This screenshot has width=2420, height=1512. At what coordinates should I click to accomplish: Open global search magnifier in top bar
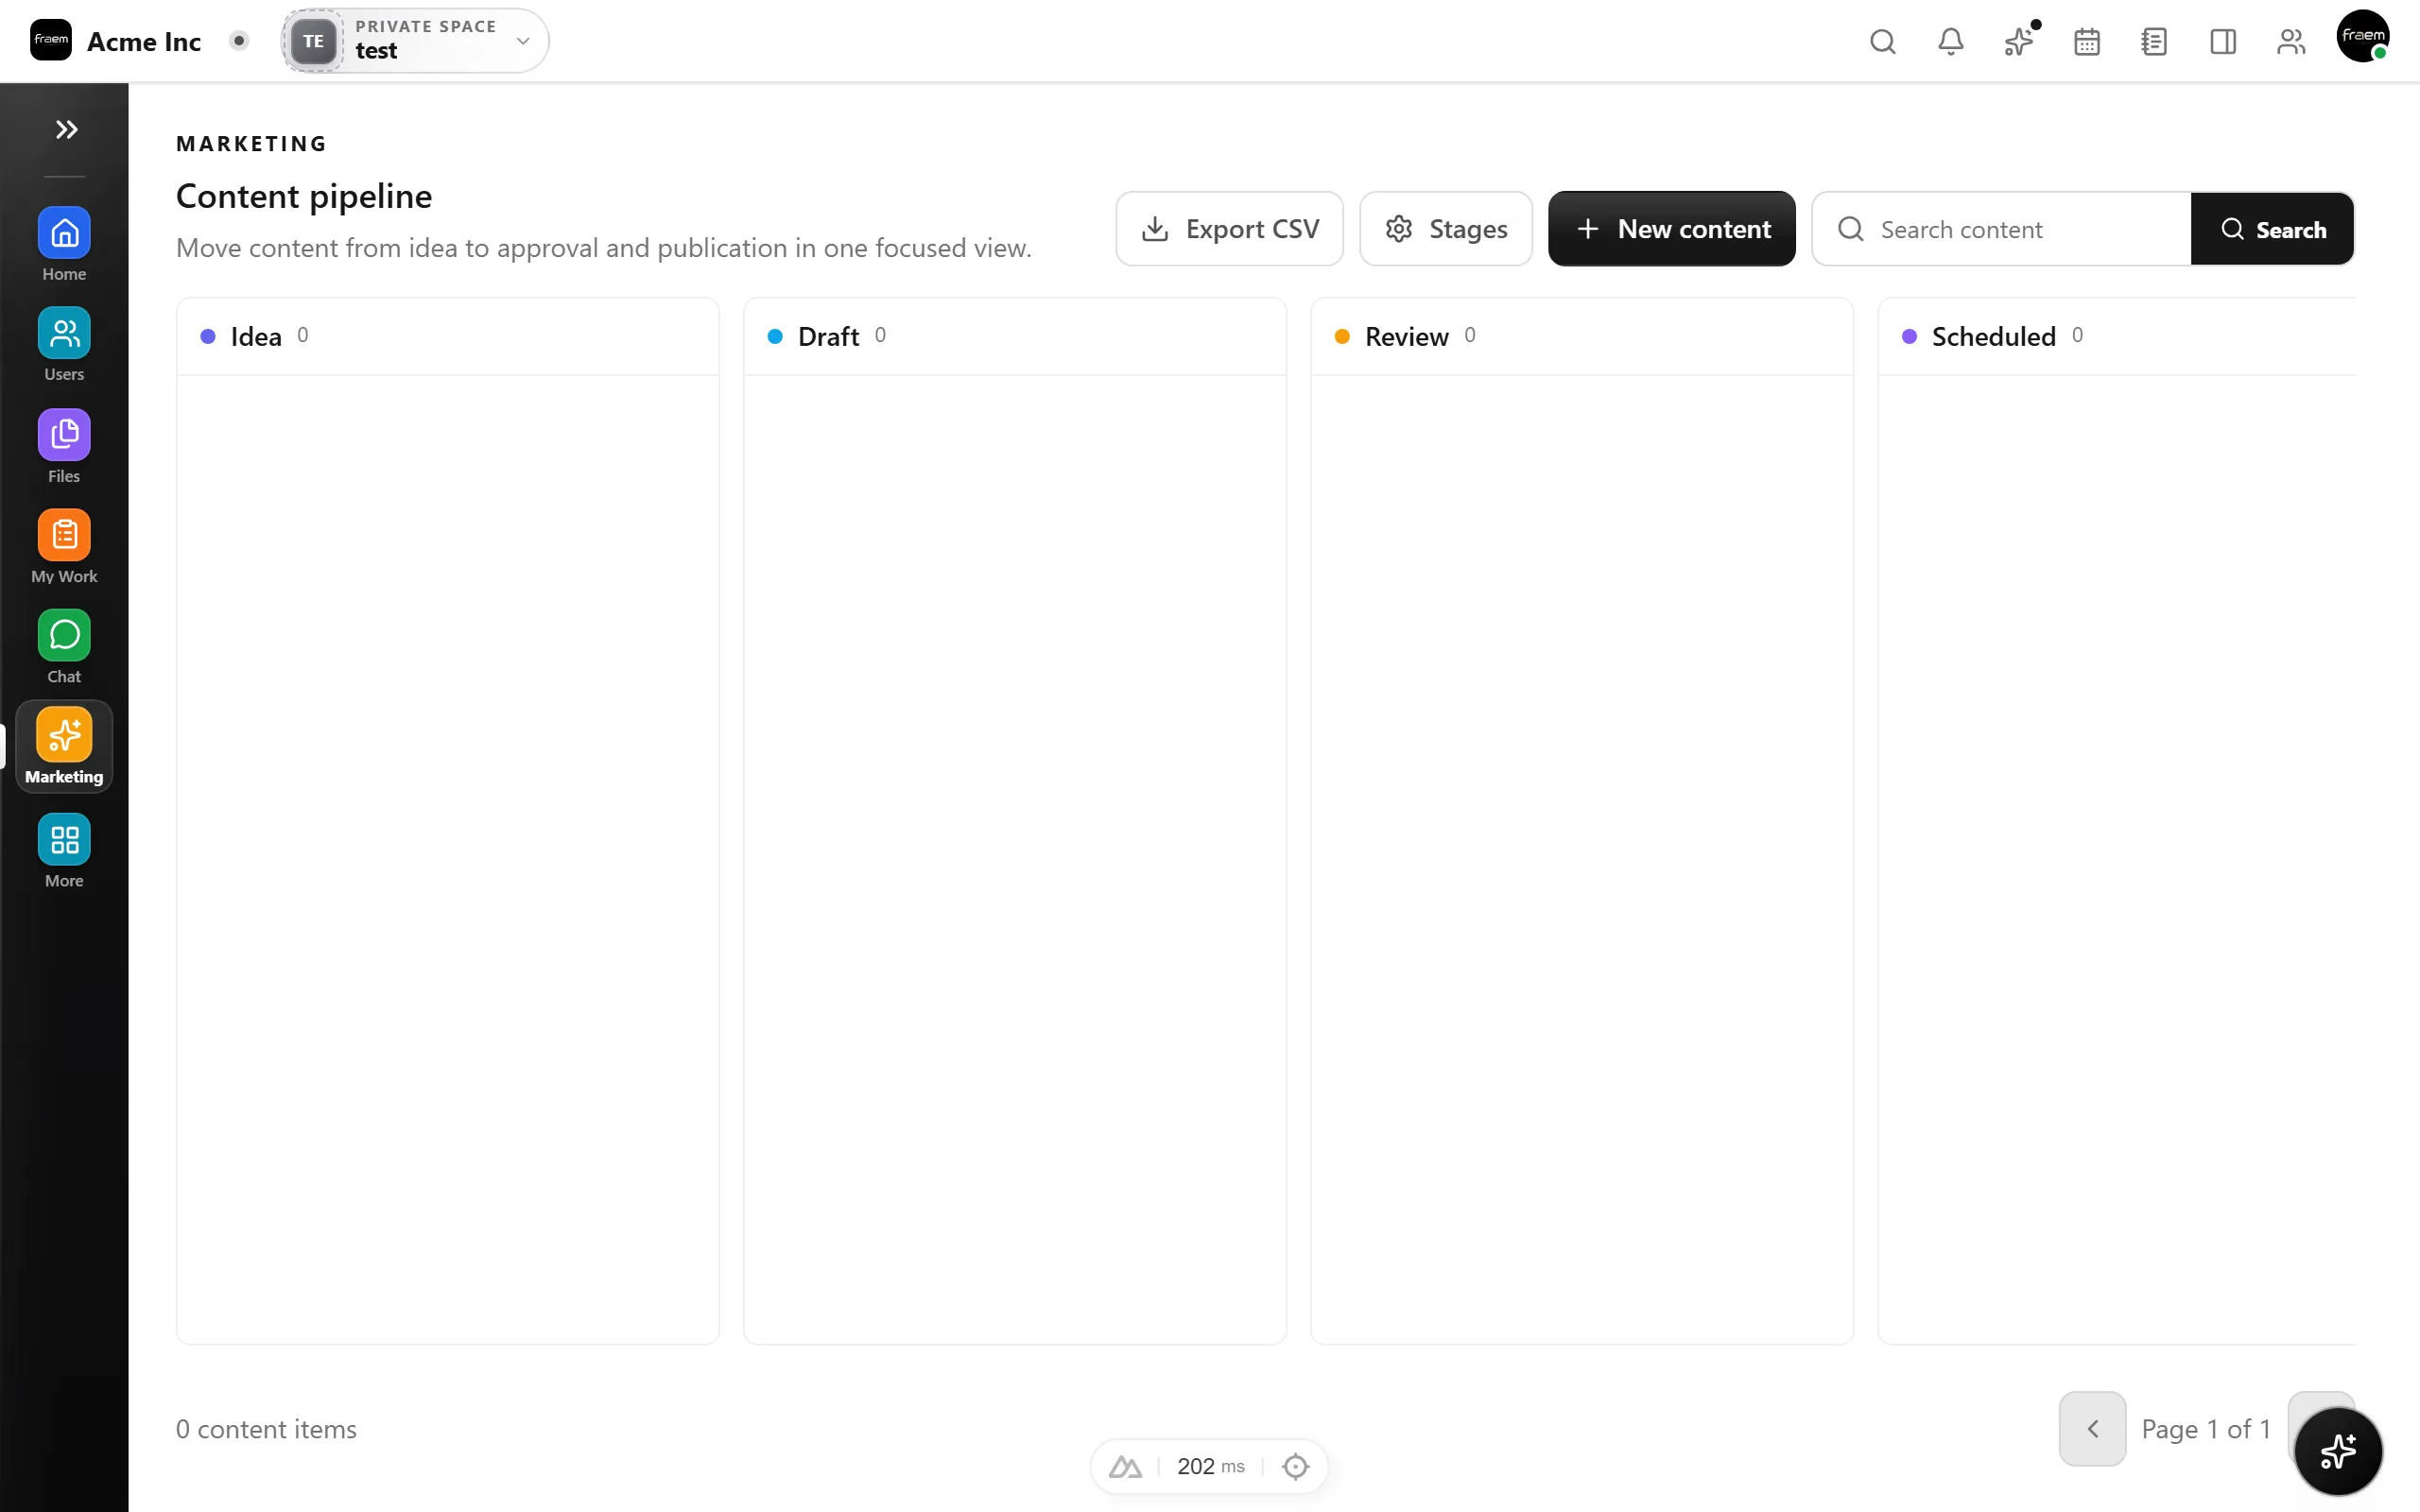tap(1882, 41)
